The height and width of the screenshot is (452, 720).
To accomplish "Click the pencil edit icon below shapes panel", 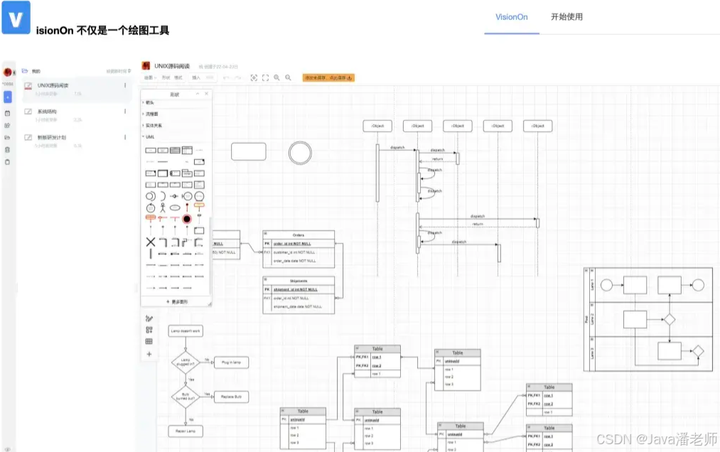I will click(x=149, y=318).
